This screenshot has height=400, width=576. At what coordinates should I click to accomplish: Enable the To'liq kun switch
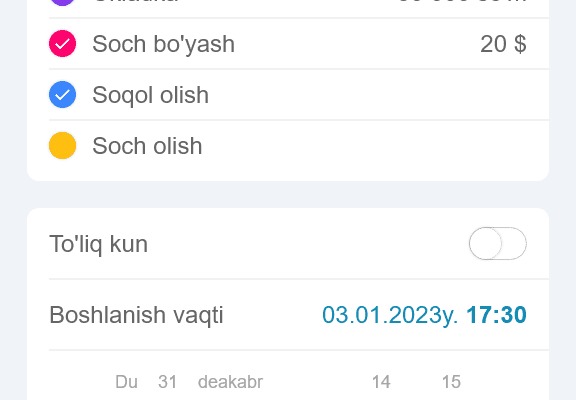tap(497, 244)
